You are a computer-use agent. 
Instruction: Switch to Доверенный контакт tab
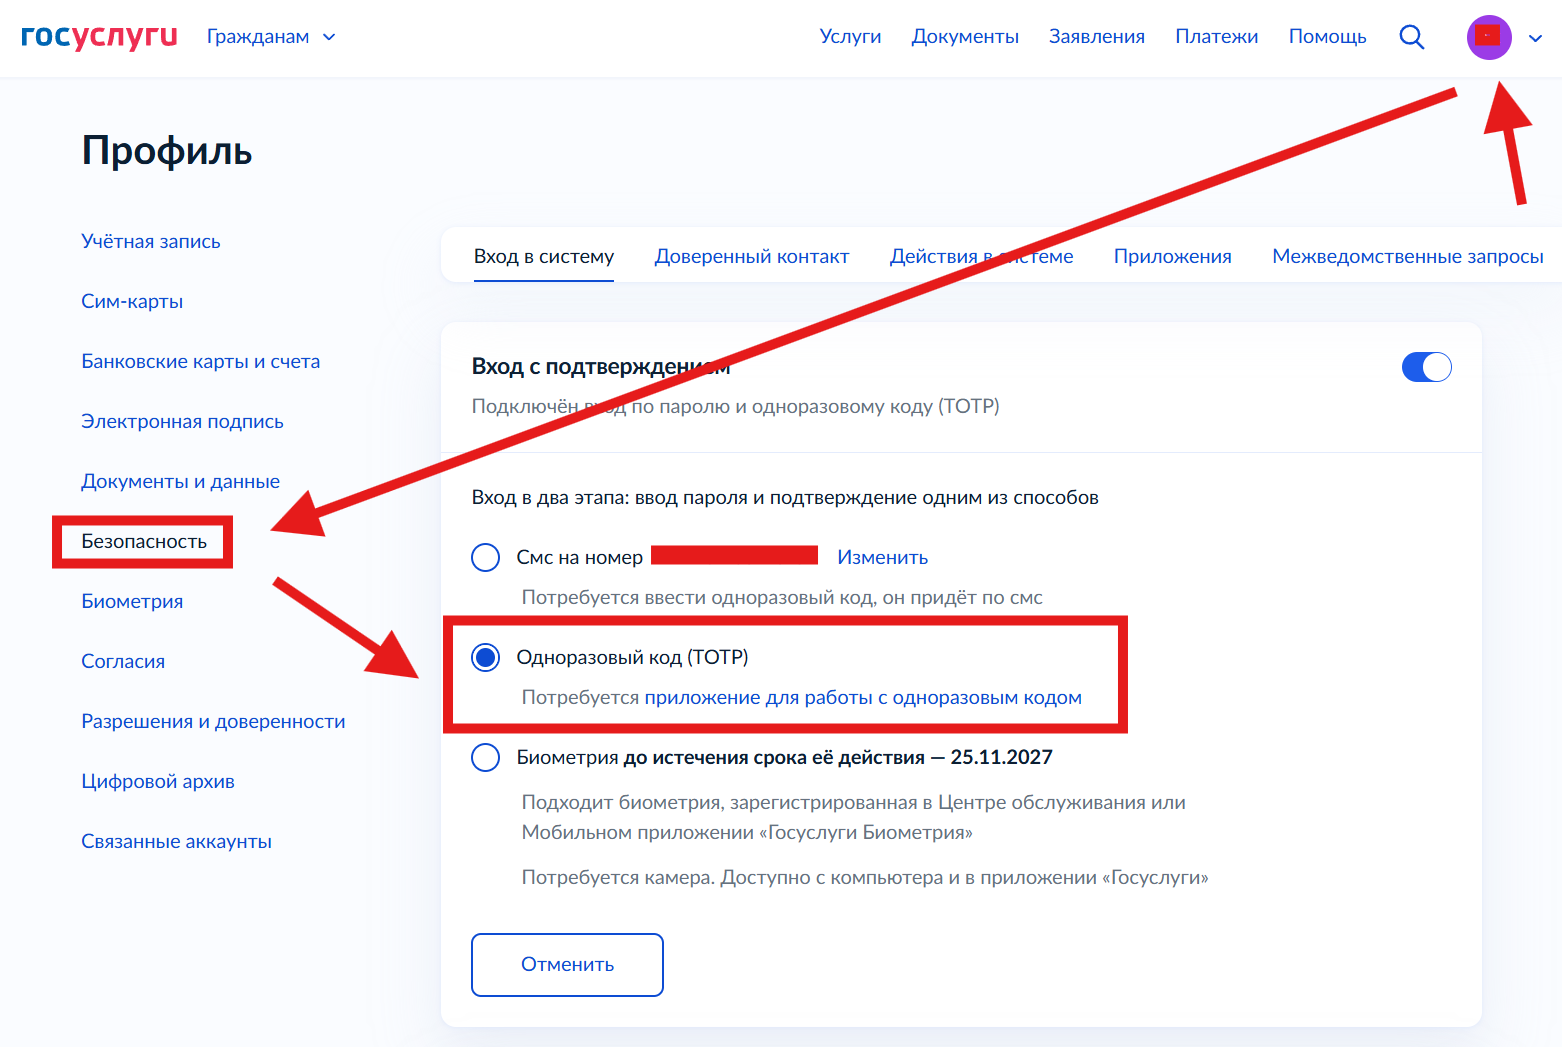(x=751, y=257)
